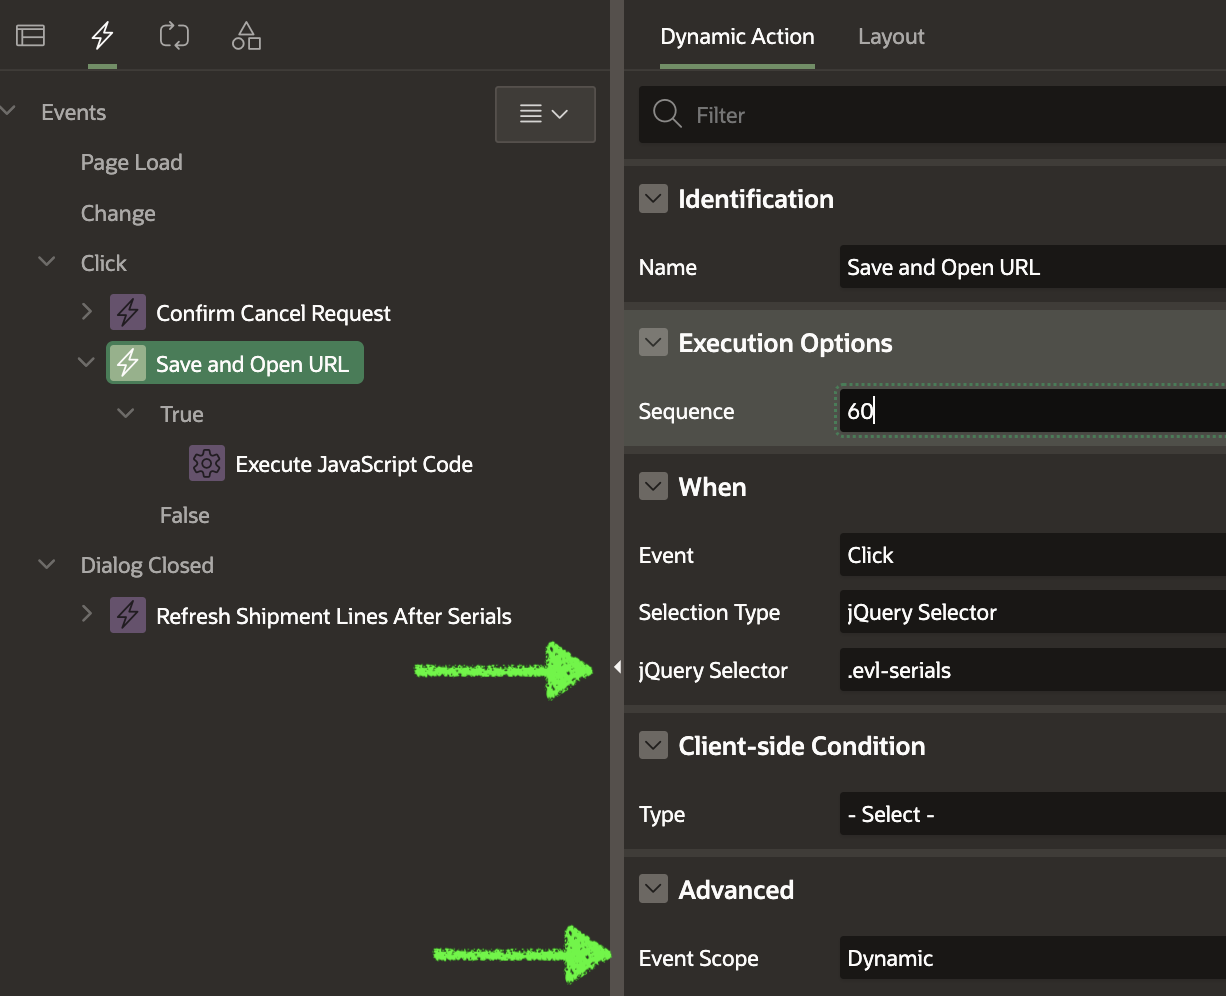
Task: Open the Event Scope dropdown
Action: point(1033,958)
